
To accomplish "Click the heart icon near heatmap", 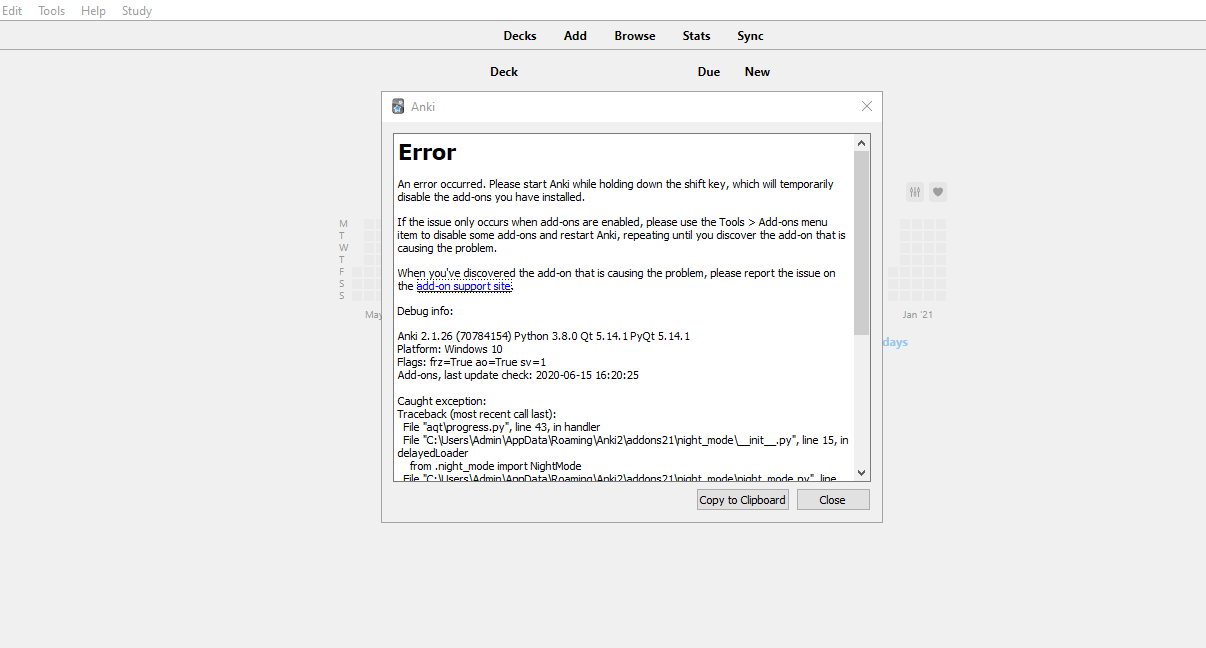I will 938,192.
